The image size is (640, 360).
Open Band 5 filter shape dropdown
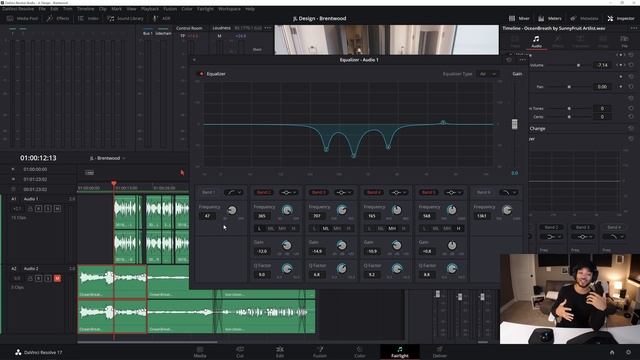(454, 192)
